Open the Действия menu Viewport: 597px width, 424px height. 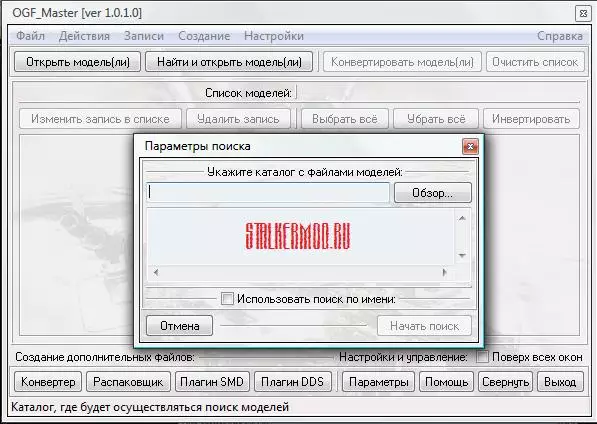[x=84, y=36]
